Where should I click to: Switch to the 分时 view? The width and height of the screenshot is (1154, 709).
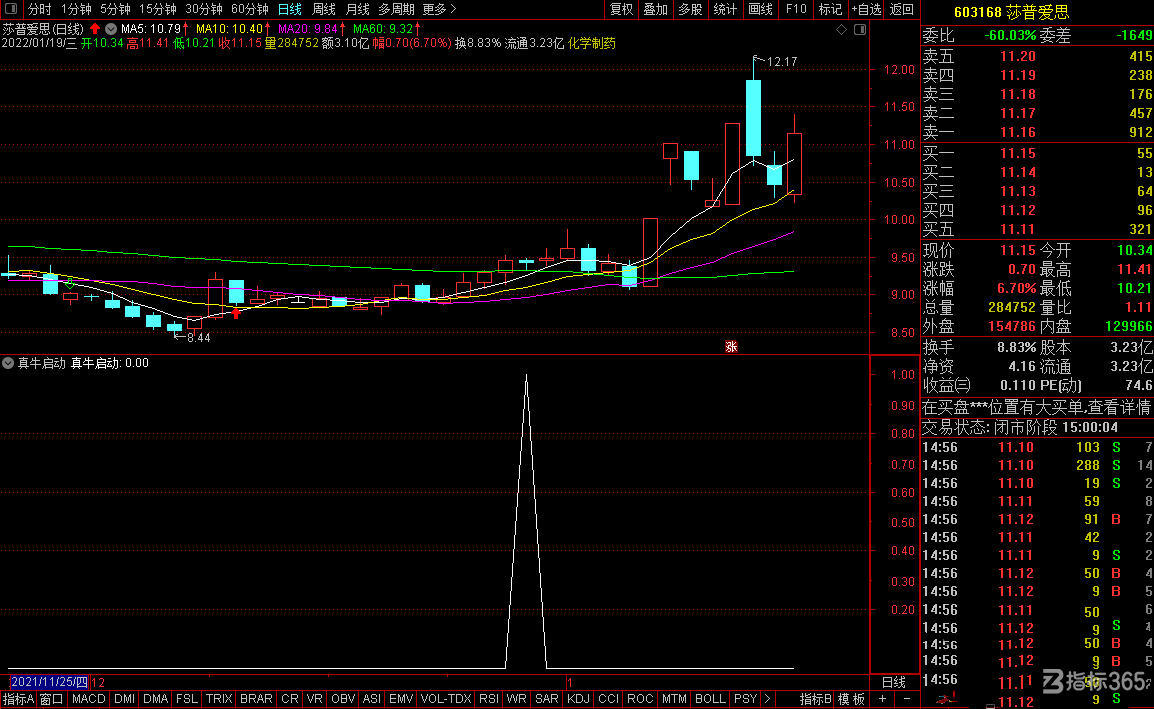pos(40,9)
